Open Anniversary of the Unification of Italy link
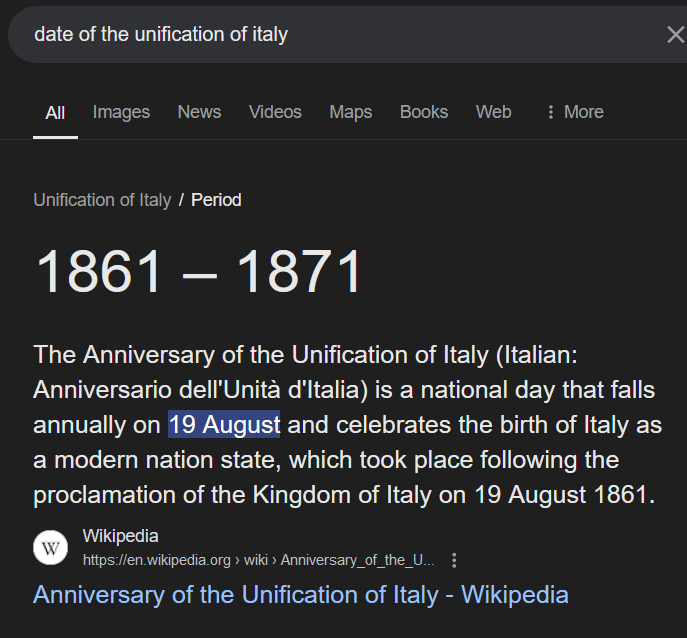687x638 pixels. coord(301,595)
